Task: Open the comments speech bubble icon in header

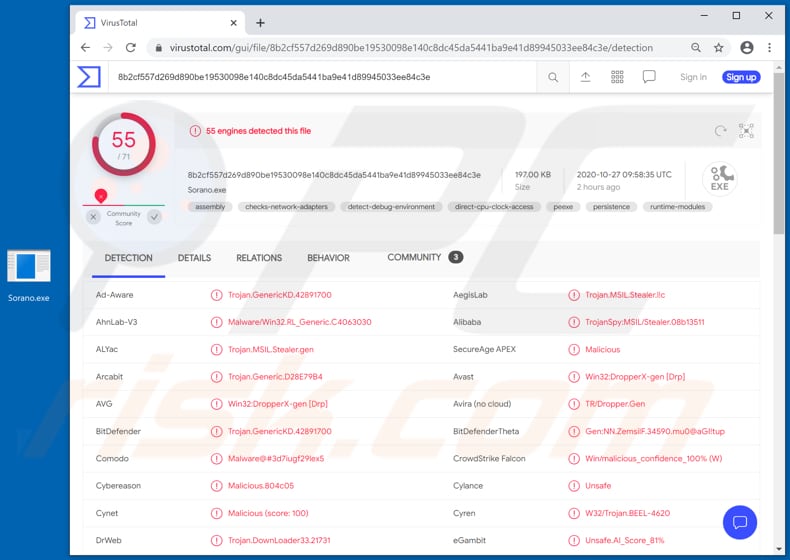Action: pos(649,77)
